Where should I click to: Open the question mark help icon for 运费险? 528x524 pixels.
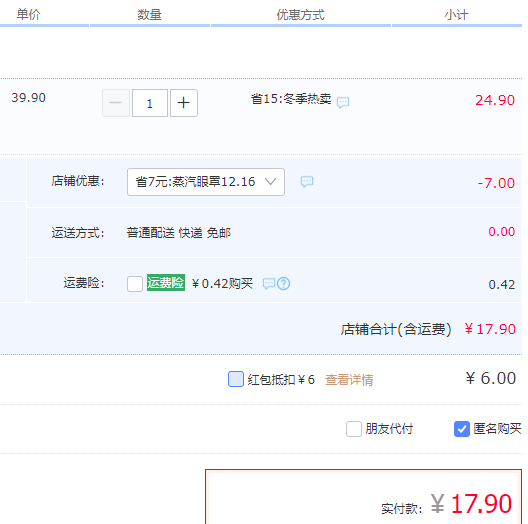coord(284,284)
